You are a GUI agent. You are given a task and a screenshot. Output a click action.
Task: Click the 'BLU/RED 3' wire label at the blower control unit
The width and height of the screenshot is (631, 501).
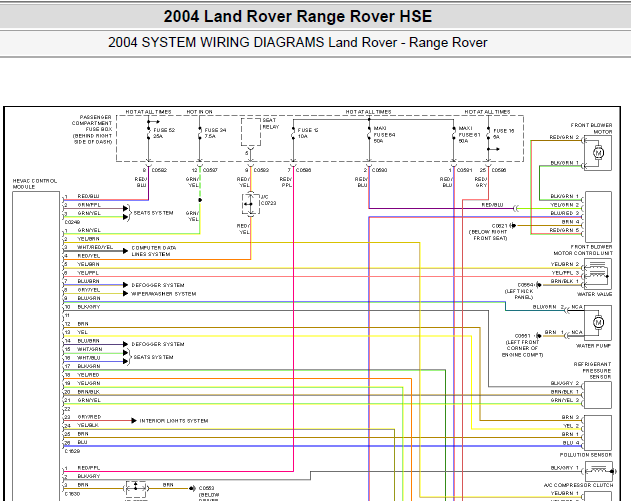tap(565, 213)
